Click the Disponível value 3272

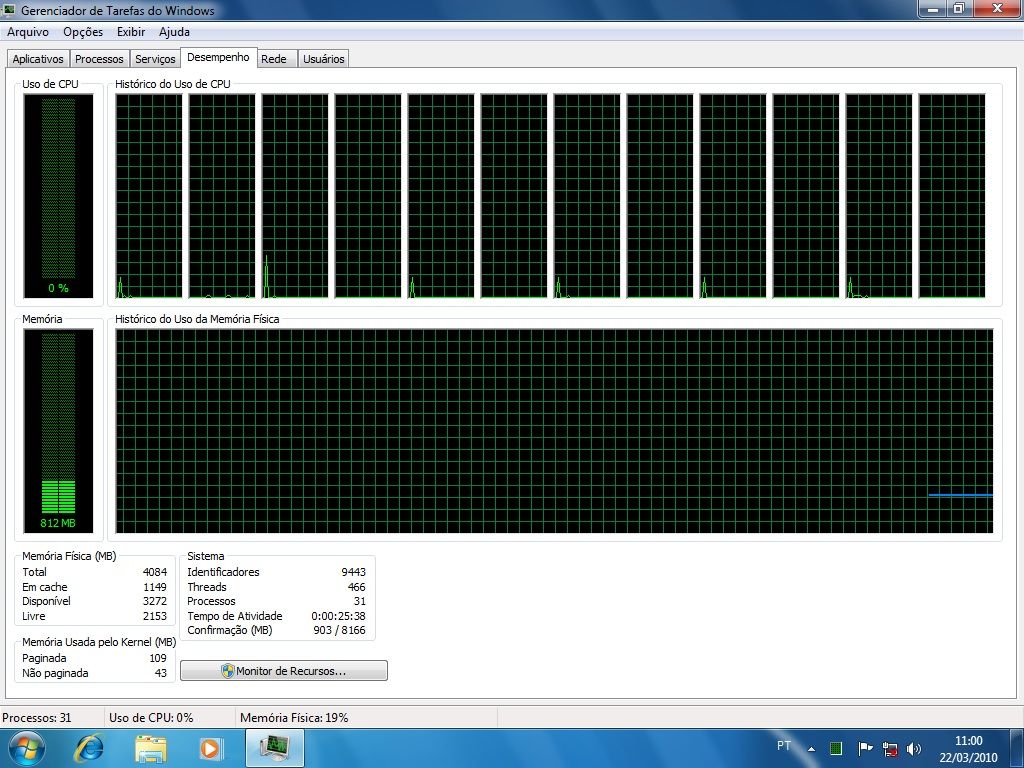(155, 601)
